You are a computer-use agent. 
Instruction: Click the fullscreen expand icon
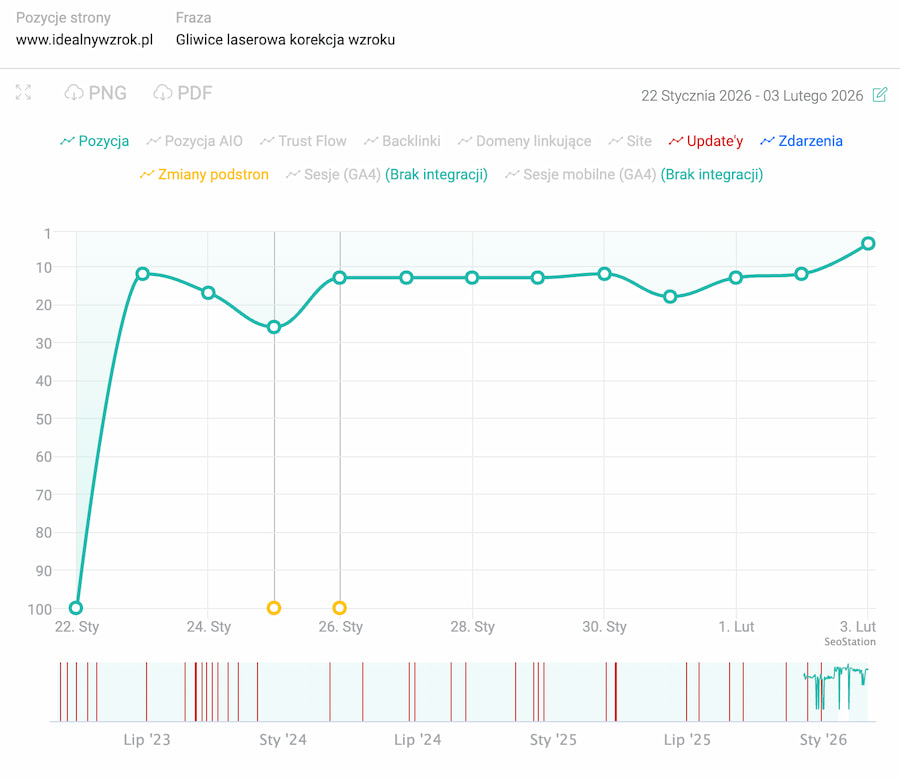24,93
